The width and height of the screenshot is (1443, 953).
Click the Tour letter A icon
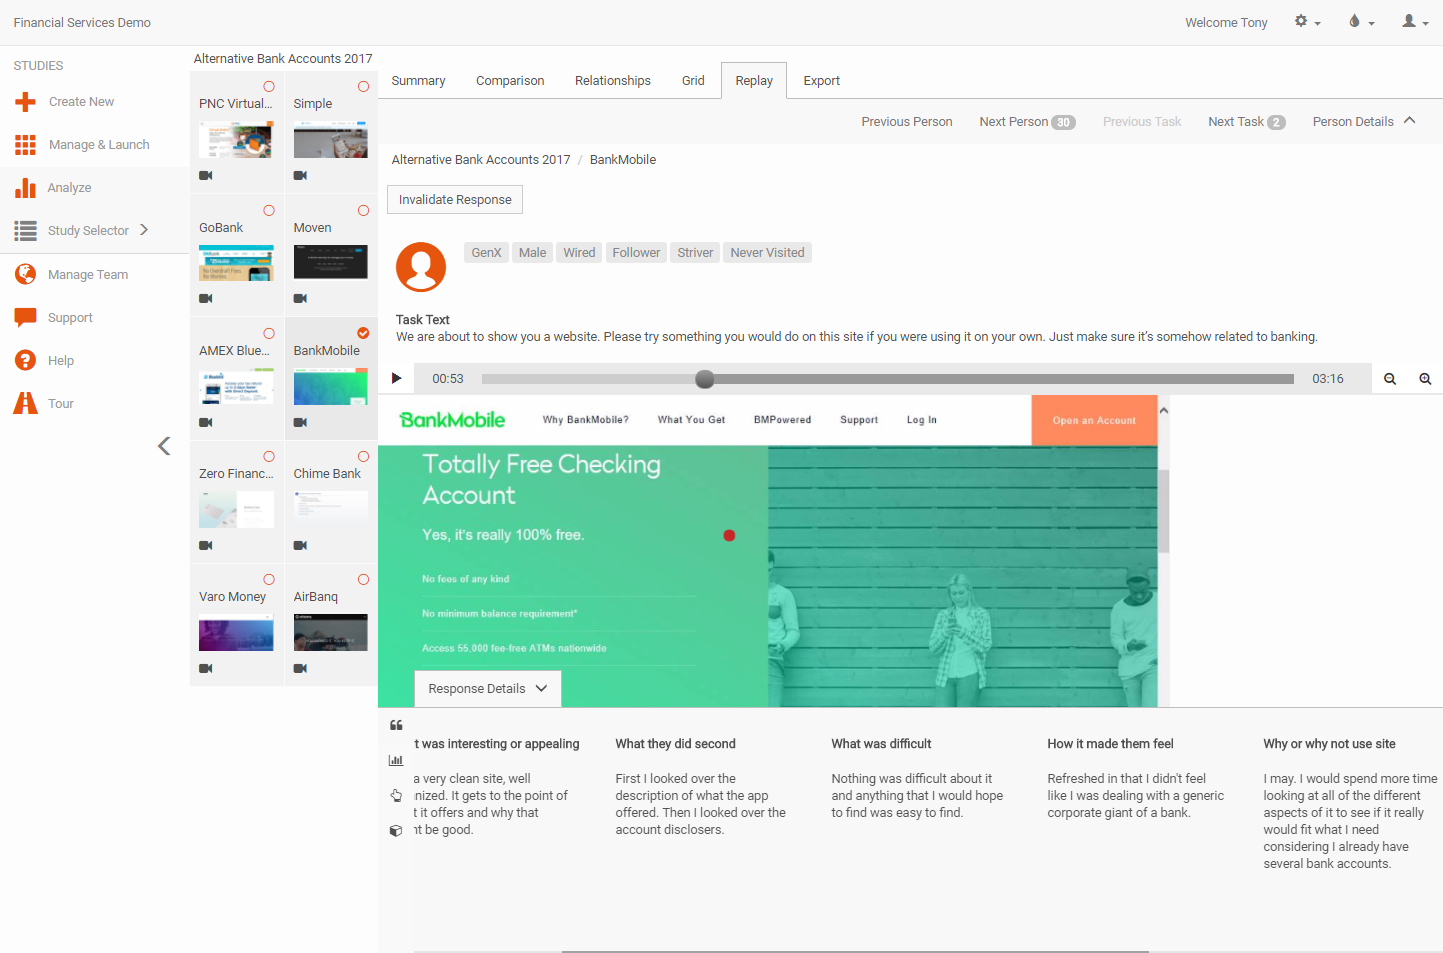25,403
